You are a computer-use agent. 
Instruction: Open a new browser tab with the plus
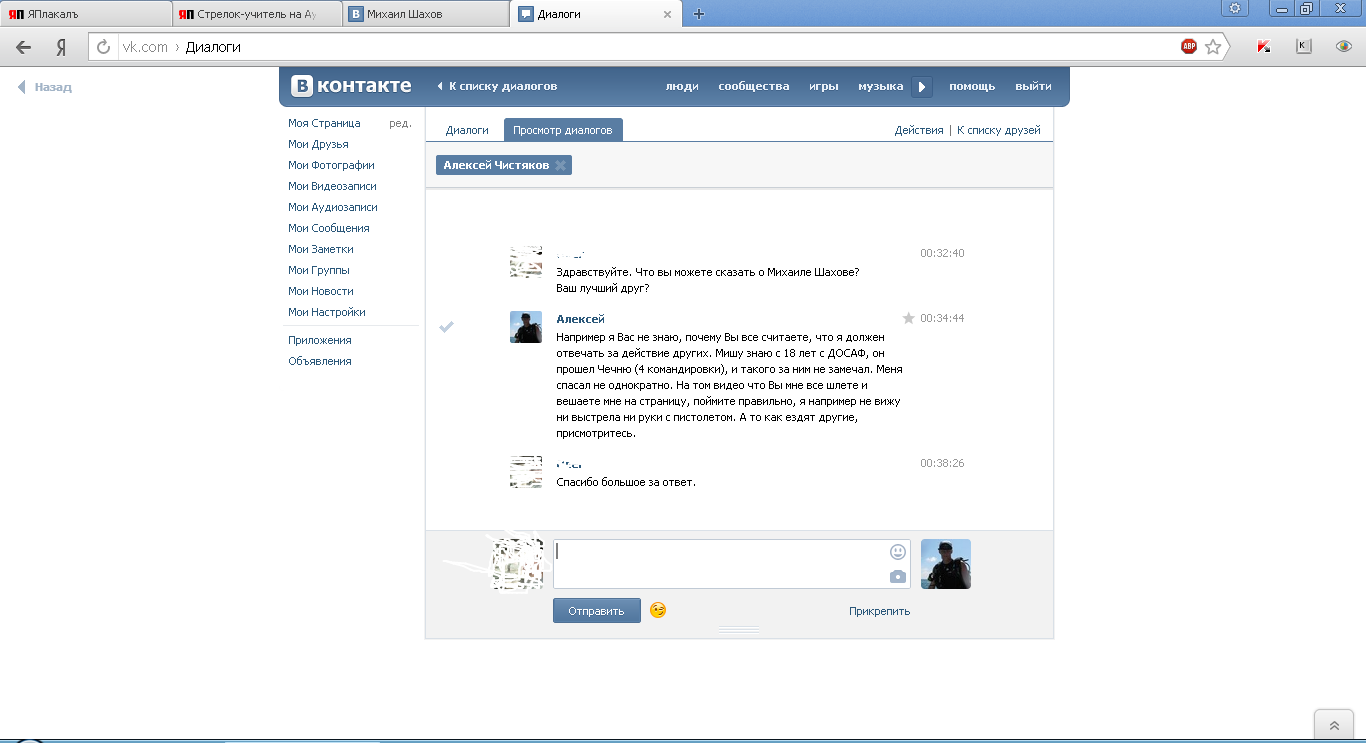pos(699,14)
